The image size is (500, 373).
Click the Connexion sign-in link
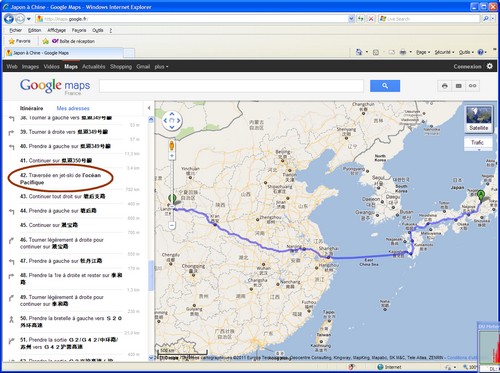tap(467, 67)
